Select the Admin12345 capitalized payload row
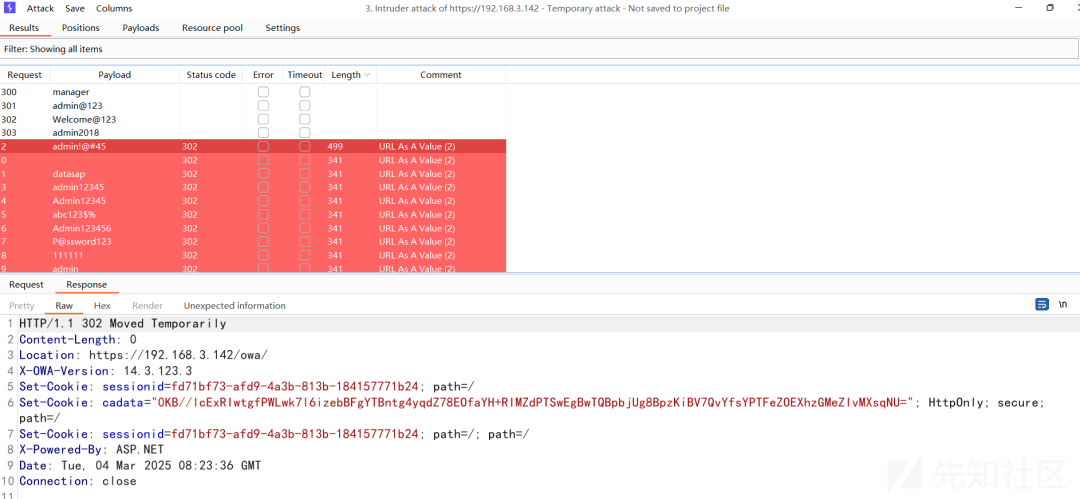The image size is (1080, 499). point(253,201)
